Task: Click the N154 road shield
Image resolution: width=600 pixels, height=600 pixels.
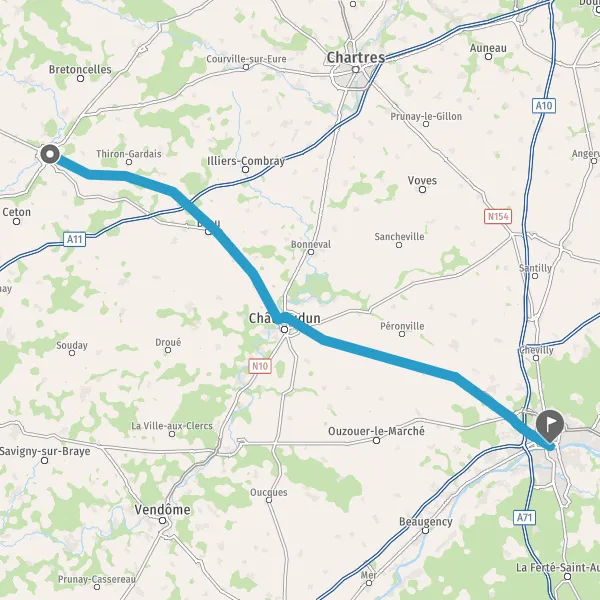Action: click(x=498, y=217)
